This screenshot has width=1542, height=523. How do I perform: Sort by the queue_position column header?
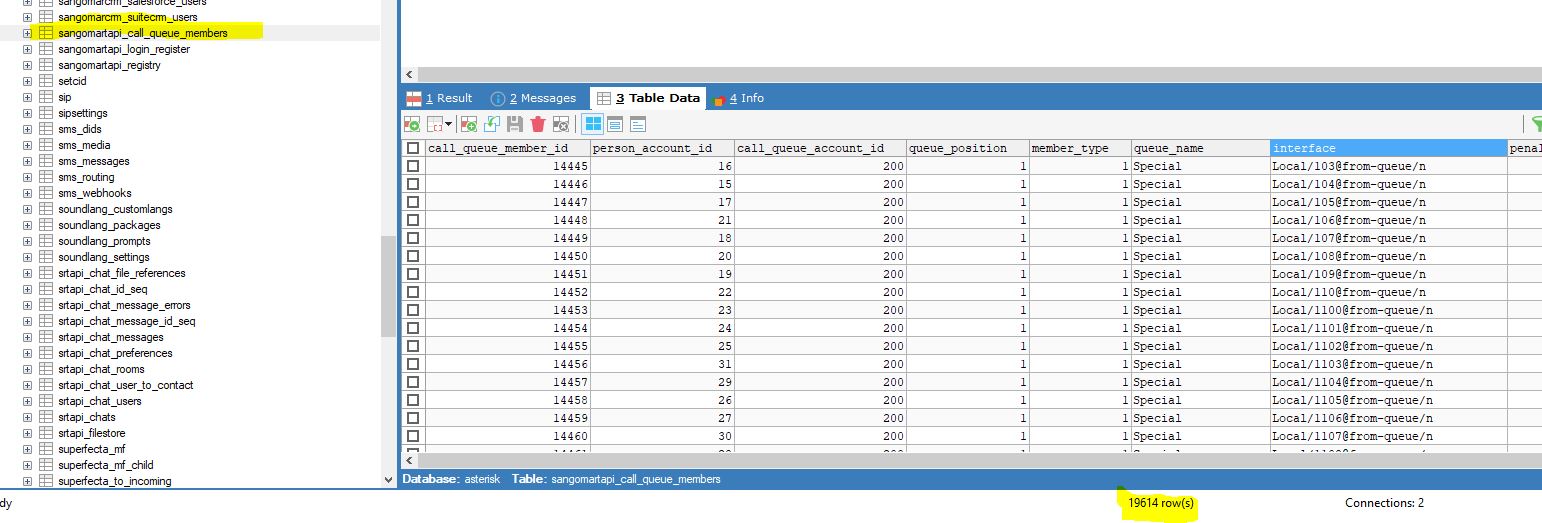[x=966, y=148]
